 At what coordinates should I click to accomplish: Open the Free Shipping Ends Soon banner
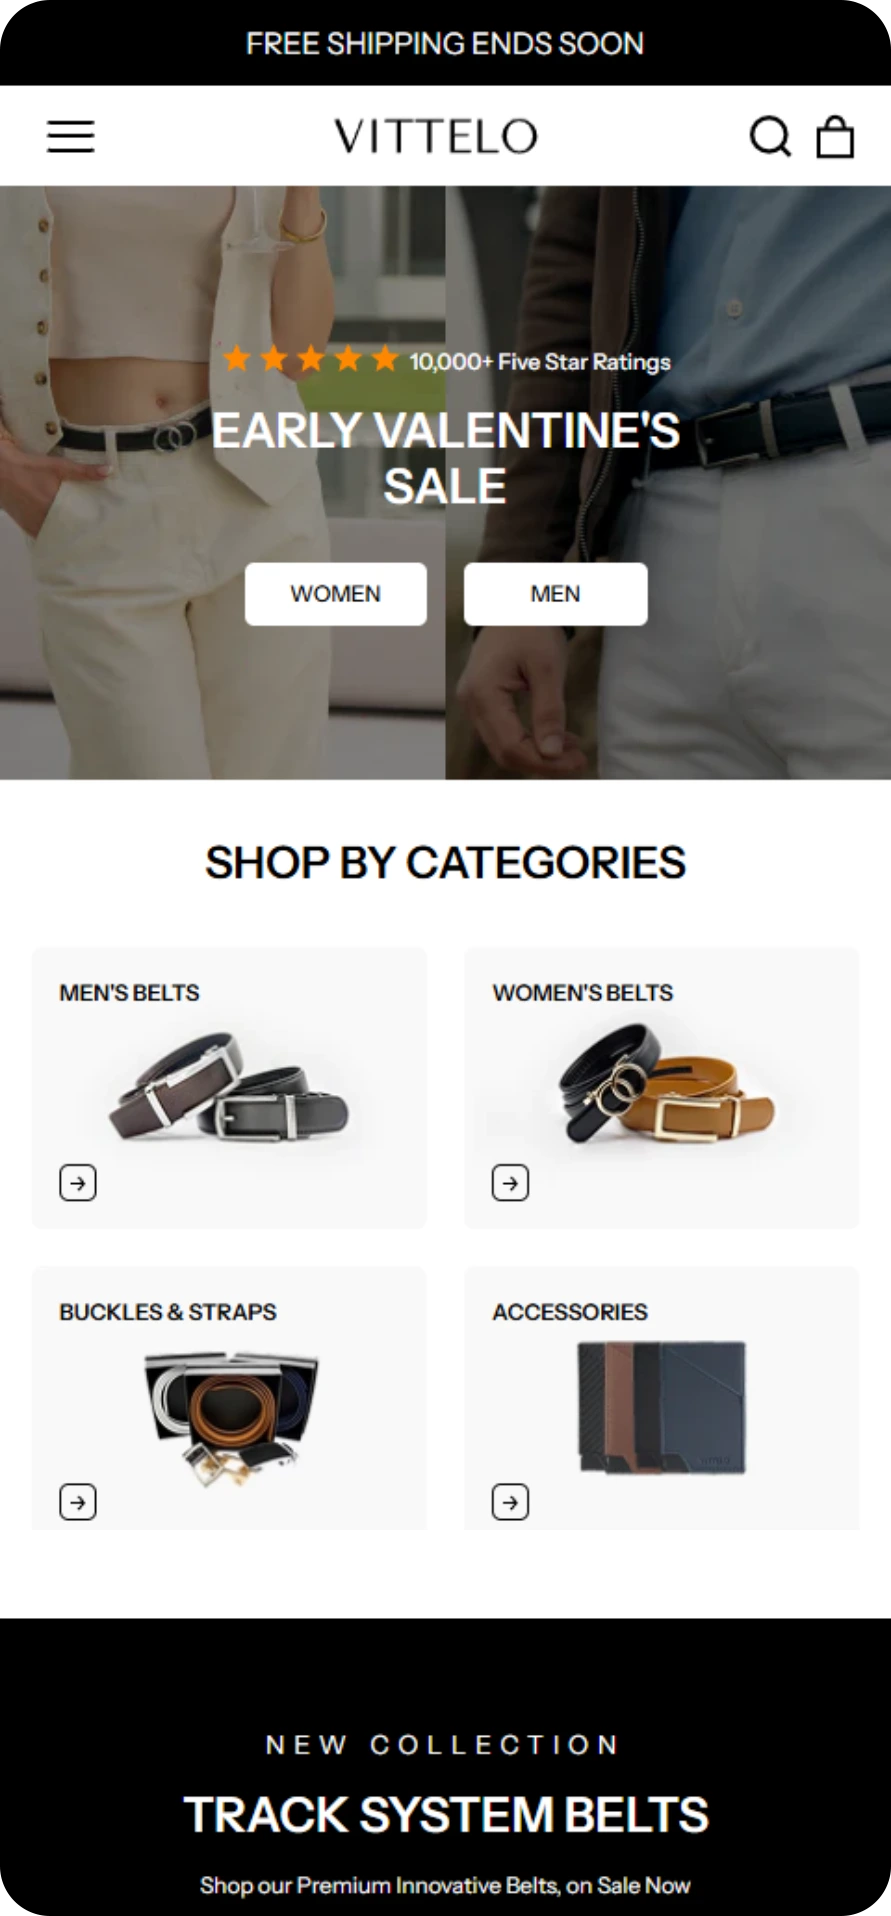(x=445, y=43)
